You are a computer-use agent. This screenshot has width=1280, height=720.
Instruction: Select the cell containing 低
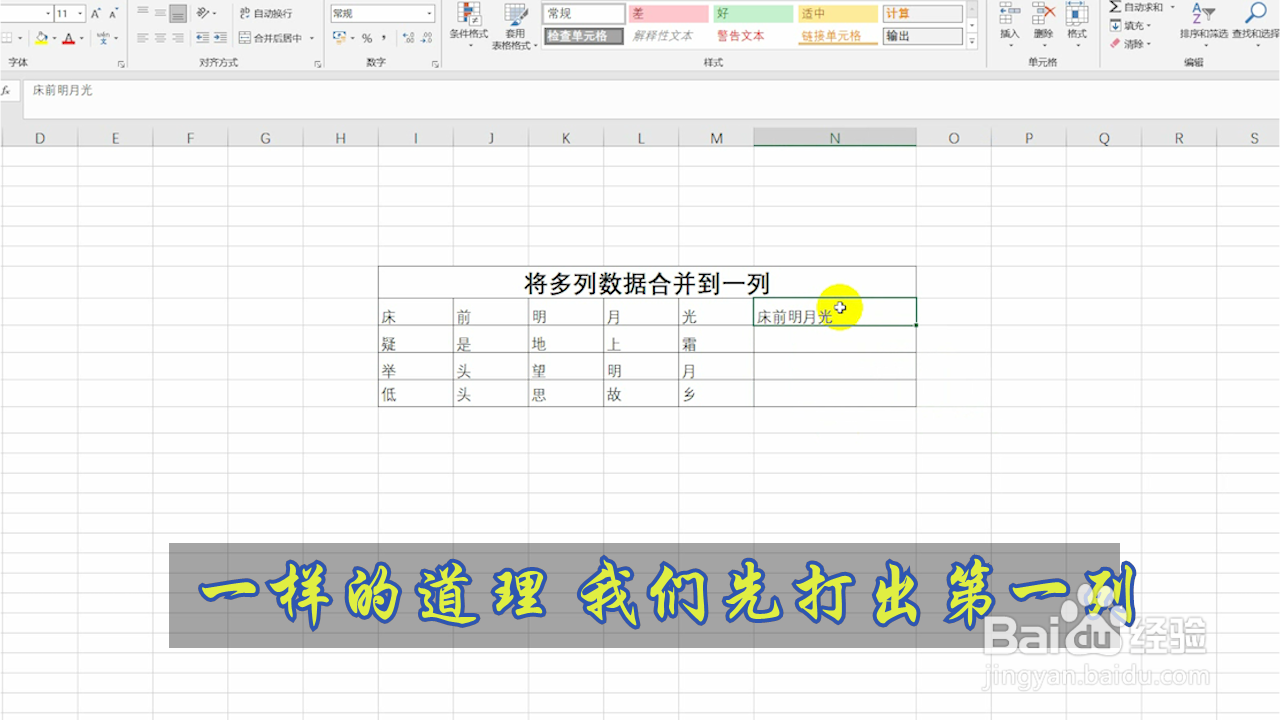point(416,394)
